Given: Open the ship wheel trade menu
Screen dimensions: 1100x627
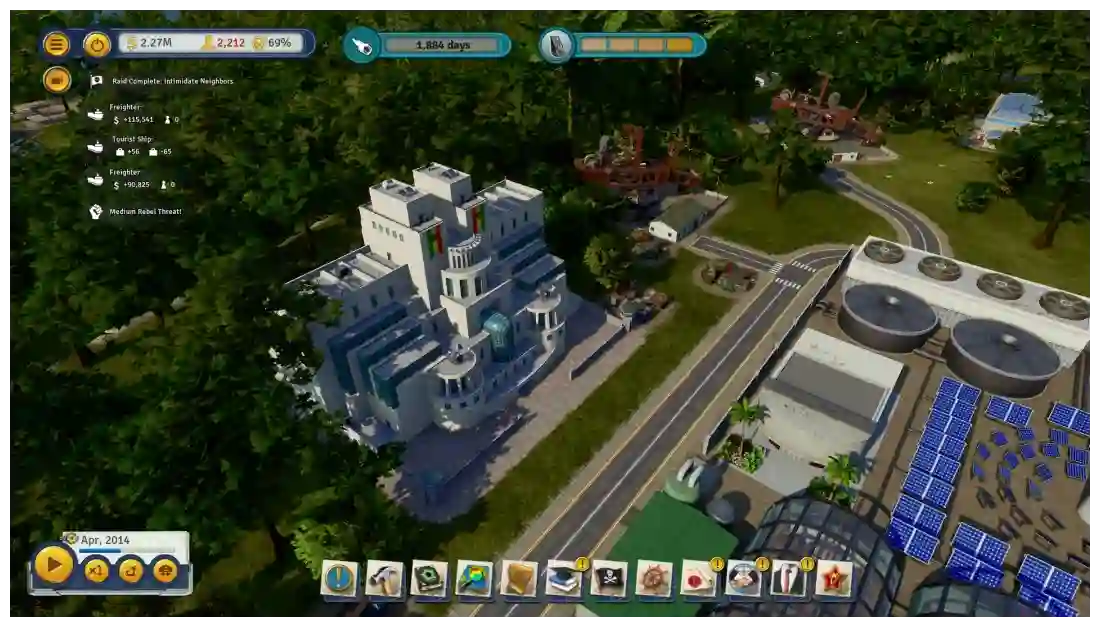Looking at the screenshot, I should click(654, 579).
